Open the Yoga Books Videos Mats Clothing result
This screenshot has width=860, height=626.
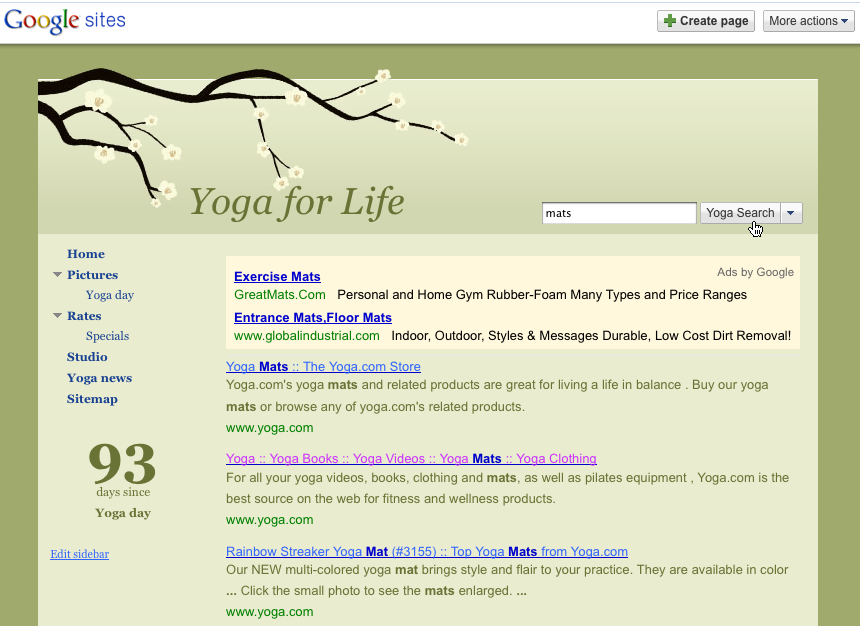point(411,459)
